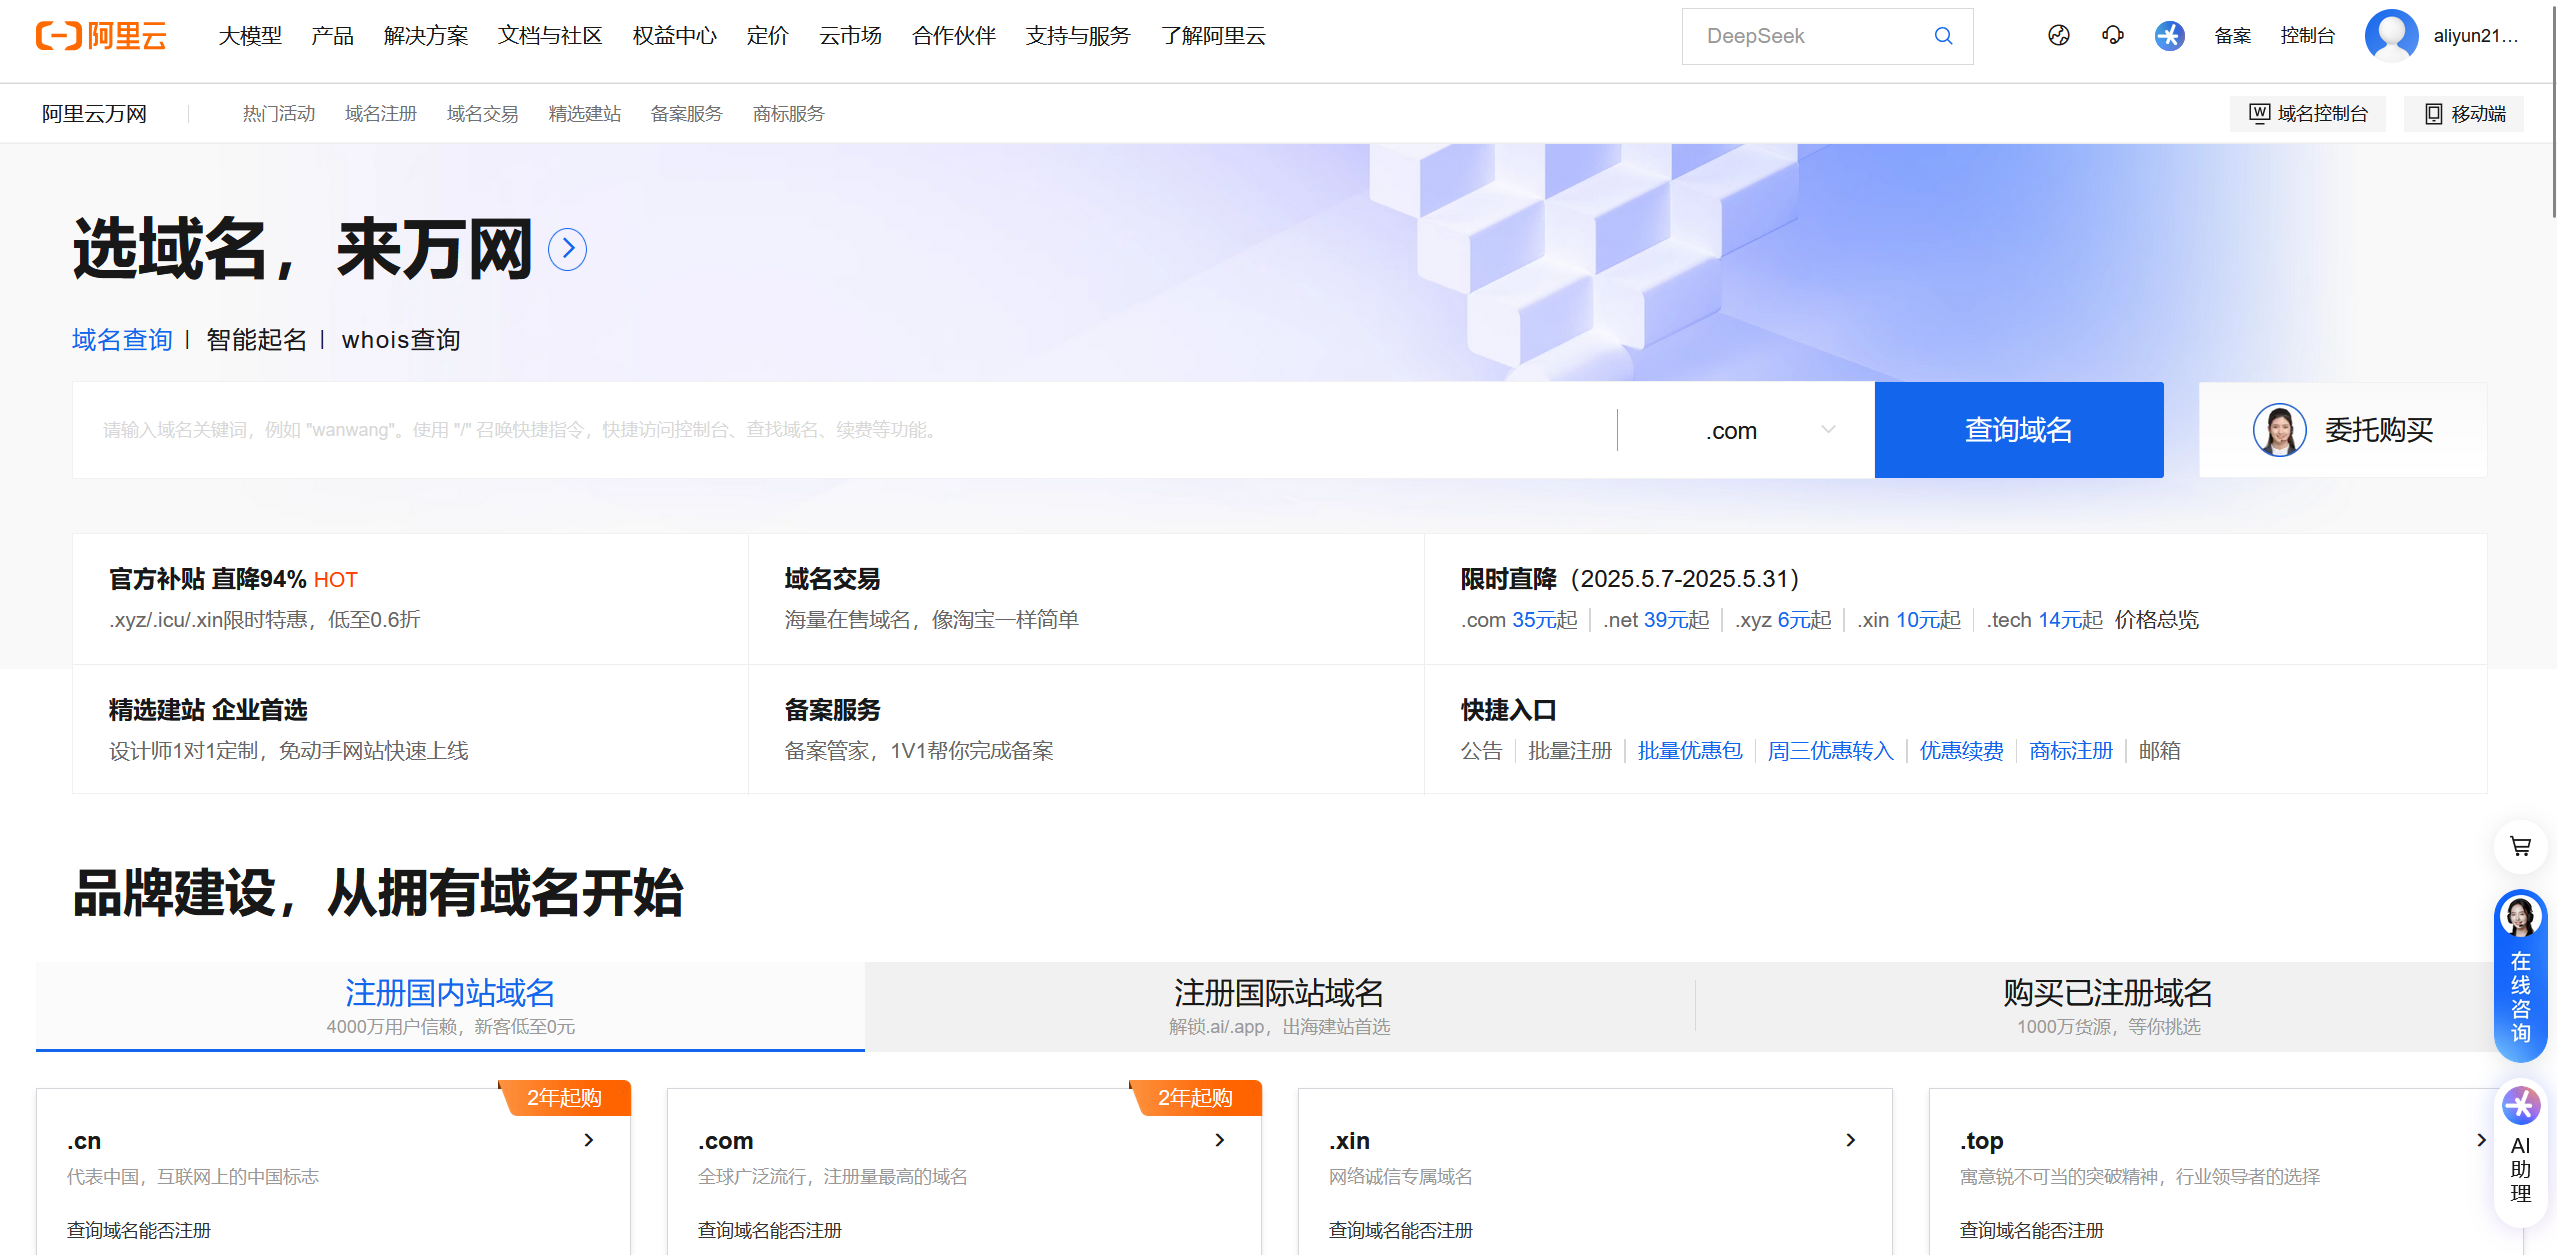Click the 批量注册 quick link

click(1570, 751)
